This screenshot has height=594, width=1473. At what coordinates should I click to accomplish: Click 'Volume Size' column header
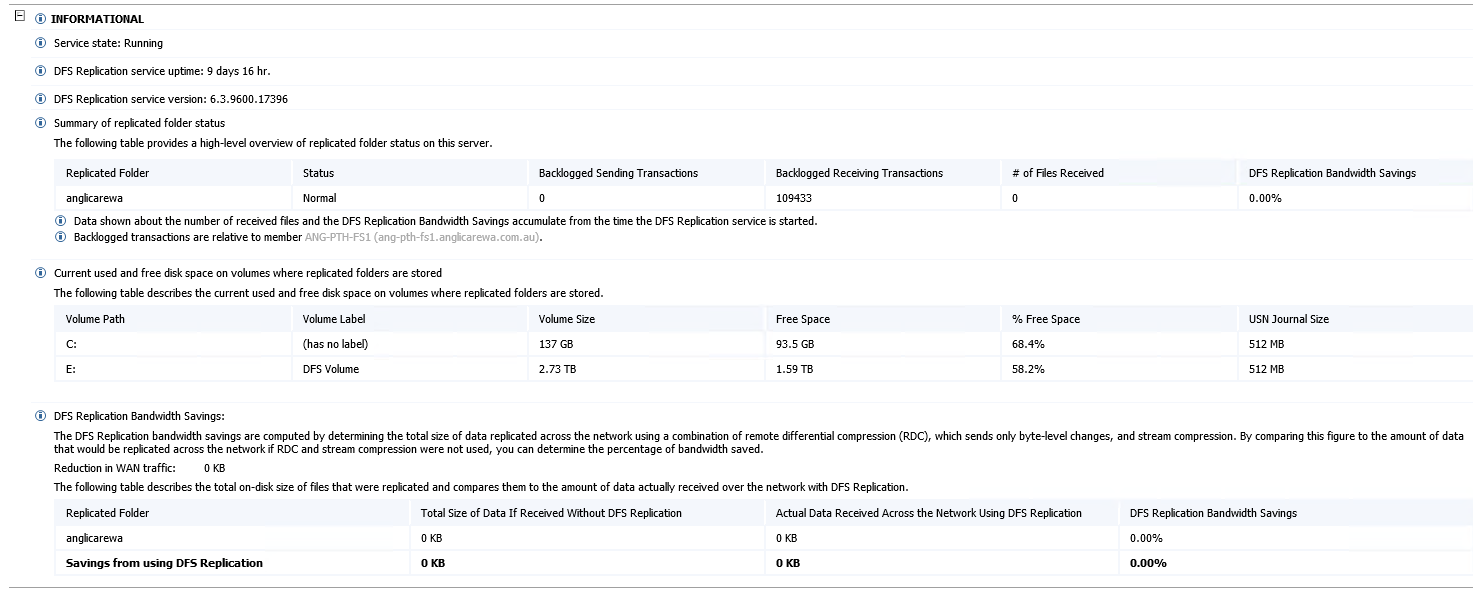567,319
